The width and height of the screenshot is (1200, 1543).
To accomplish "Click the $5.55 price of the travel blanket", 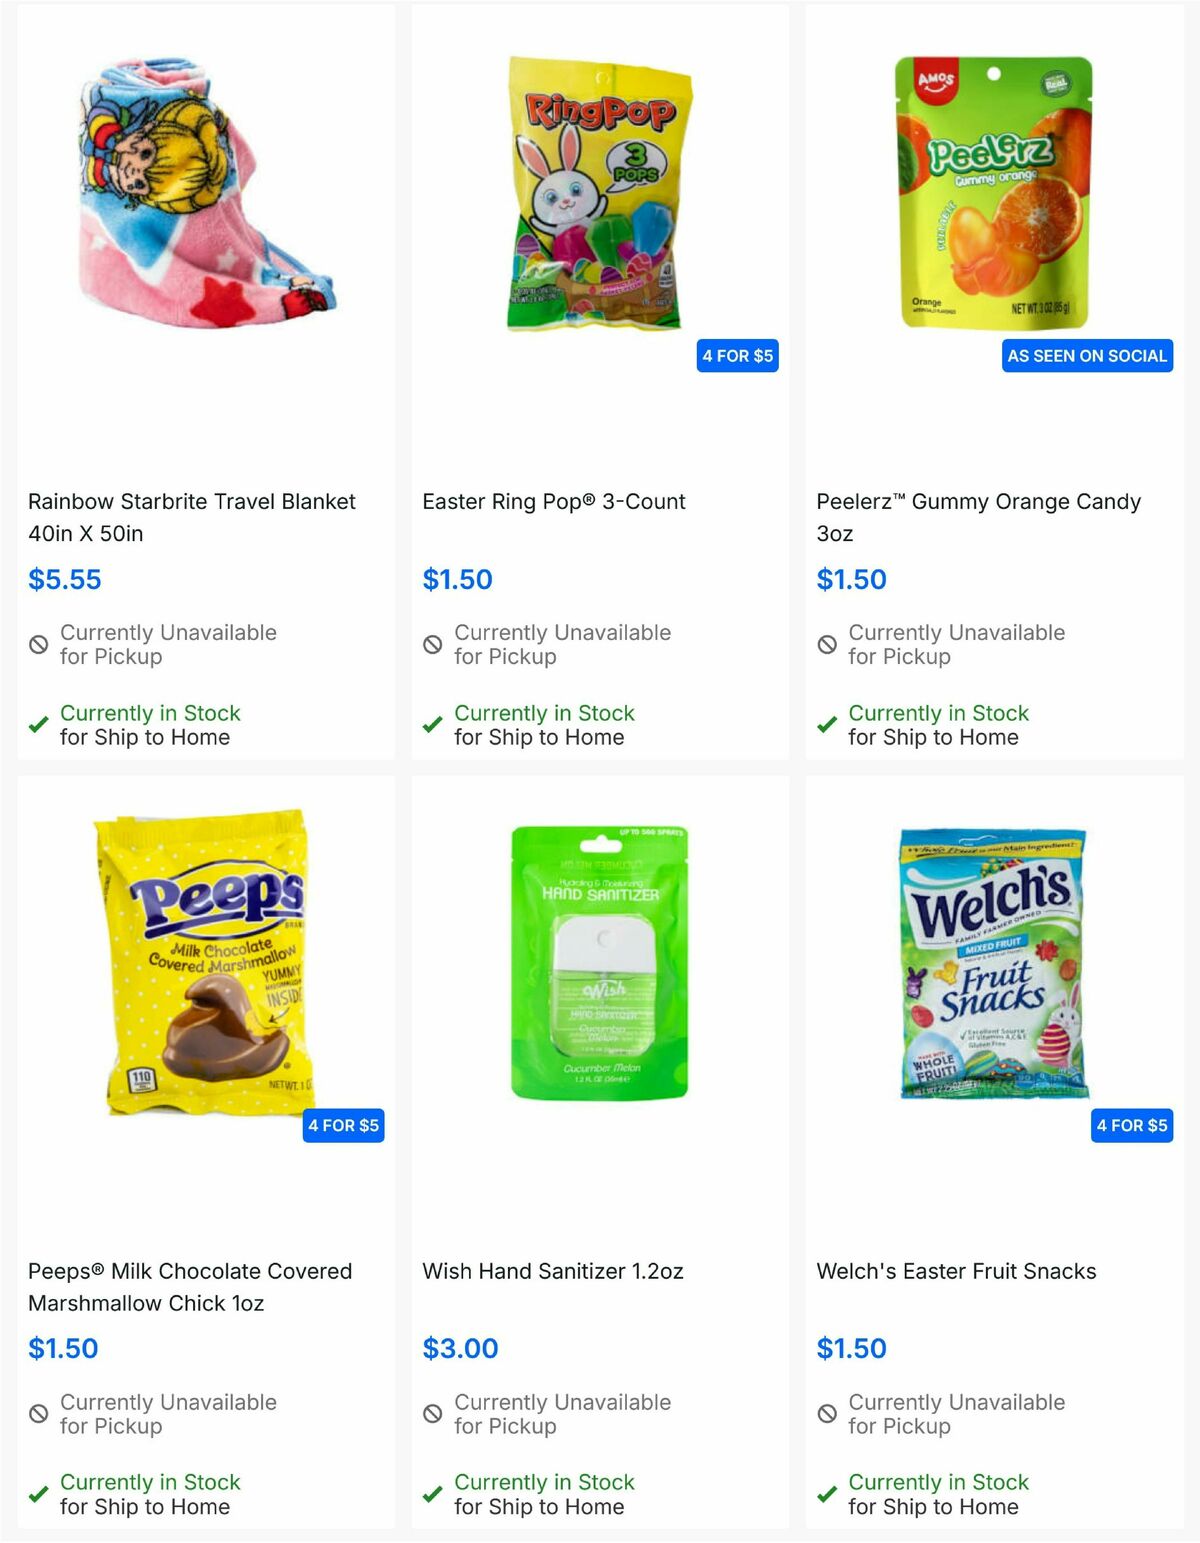I will (x=66, y=579).
